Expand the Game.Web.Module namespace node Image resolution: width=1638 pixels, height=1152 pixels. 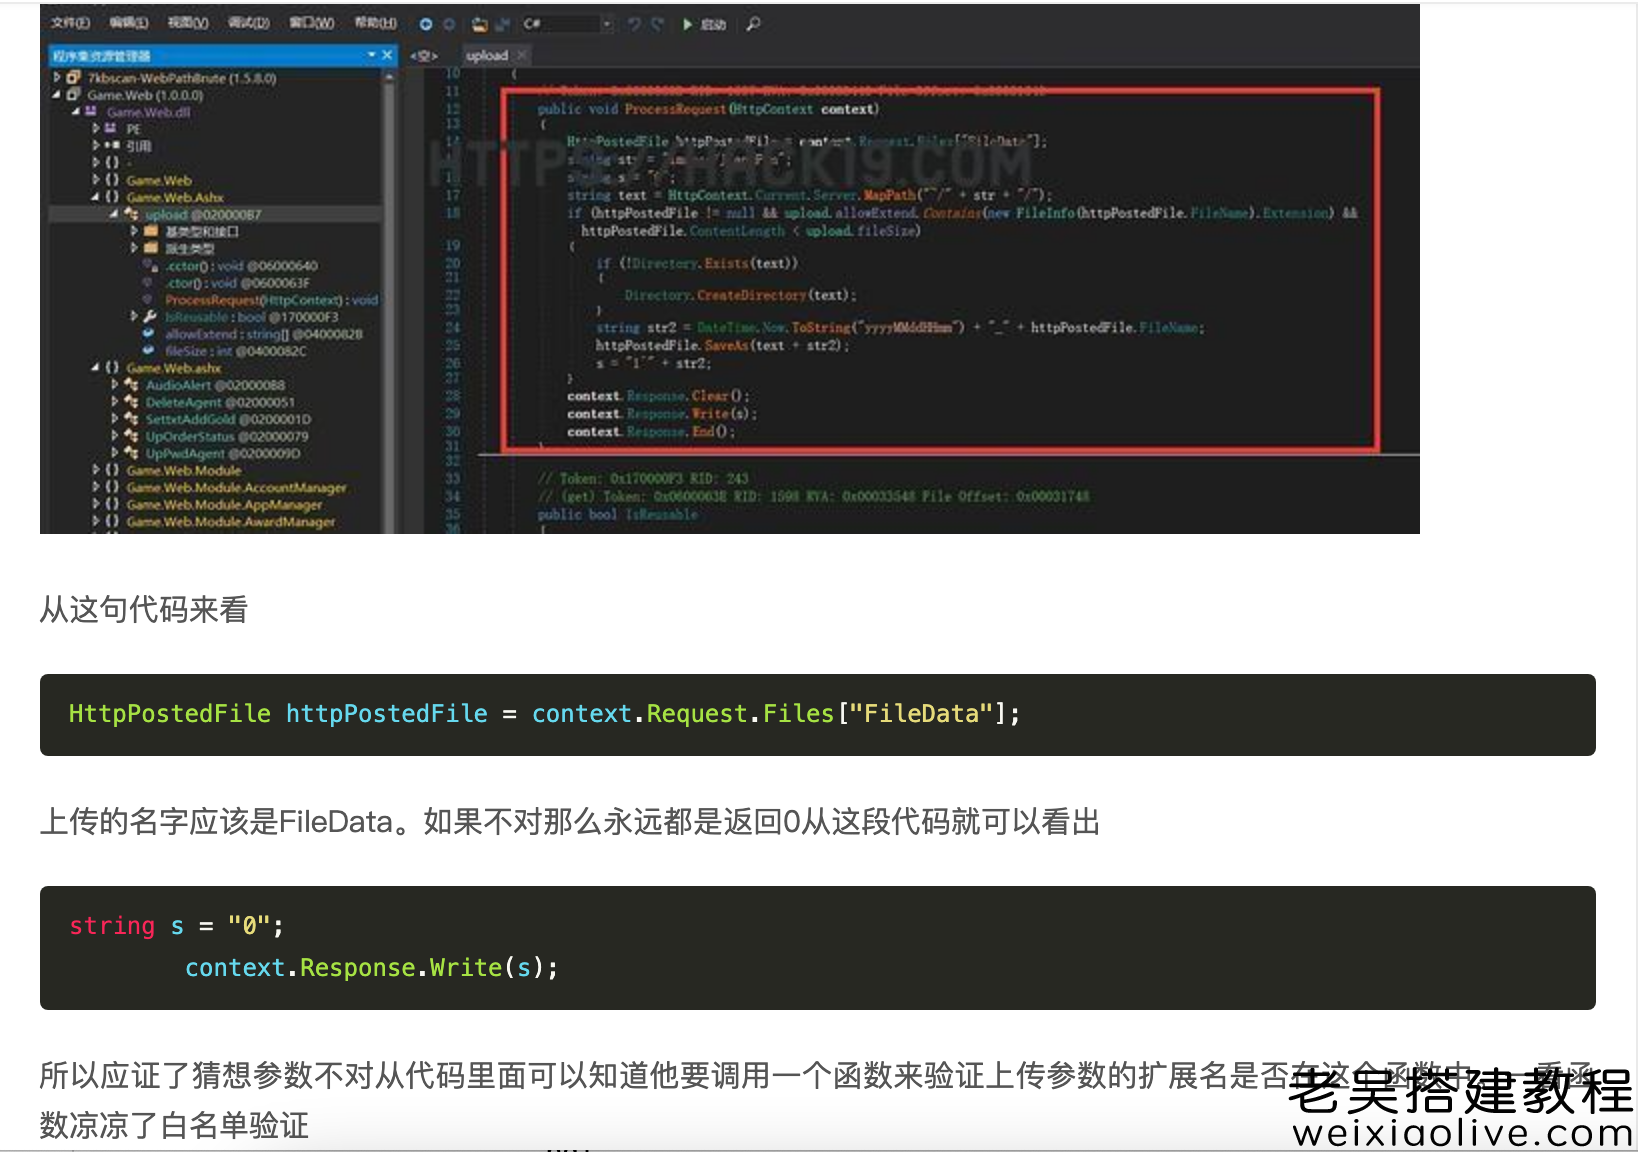95,470
